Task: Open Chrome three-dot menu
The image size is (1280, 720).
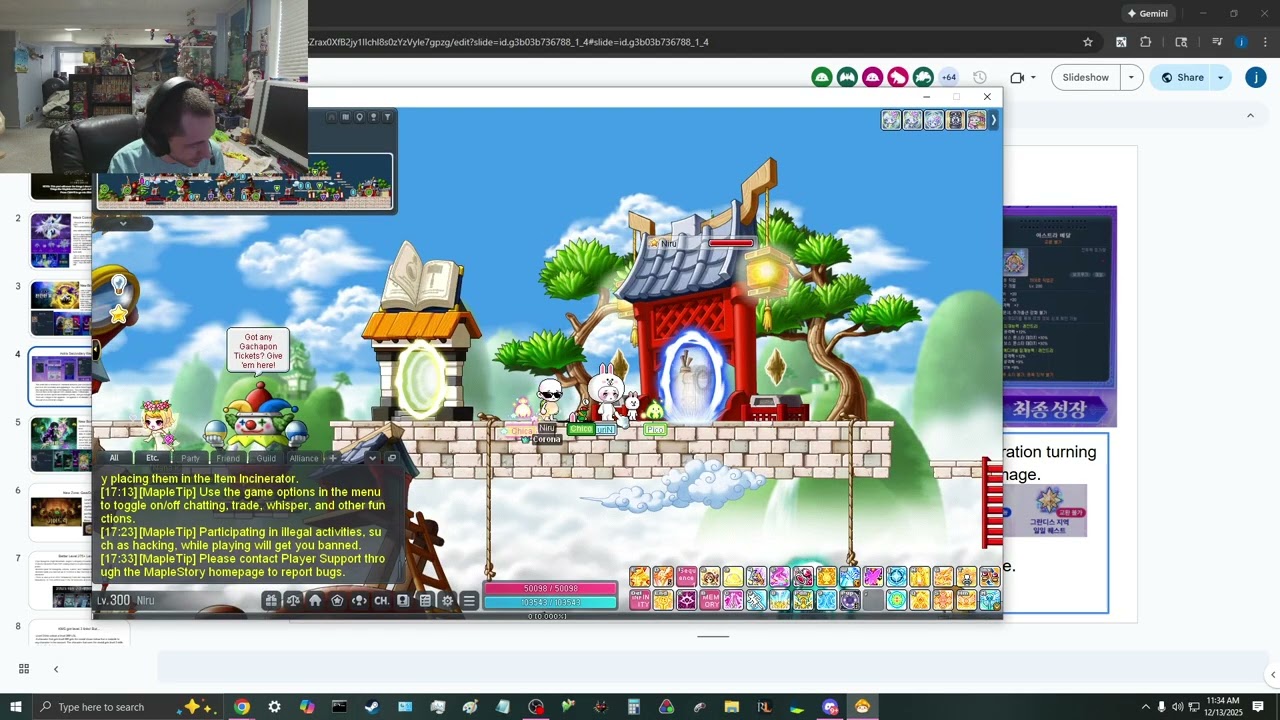Action: point(1265,42)
